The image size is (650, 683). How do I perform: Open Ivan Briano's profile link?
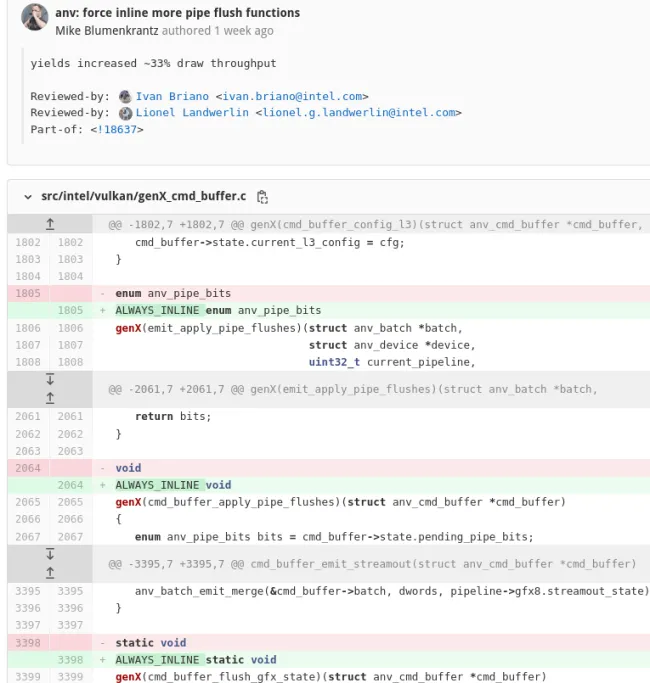172,96
